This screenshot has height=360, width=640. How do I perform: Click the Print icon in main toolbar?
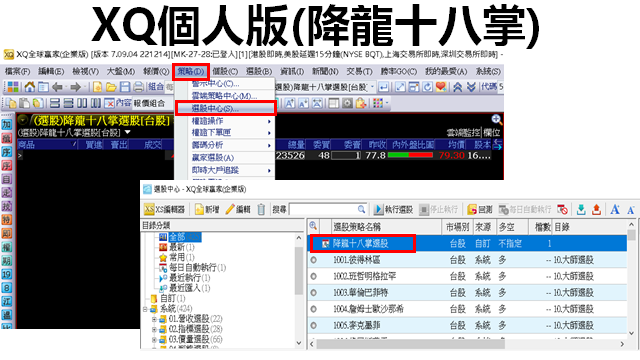click(x=139, y=87)
